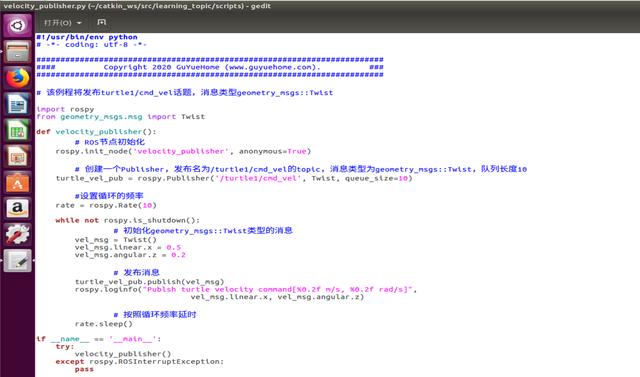Place cursor on the shebang python line

87,37
